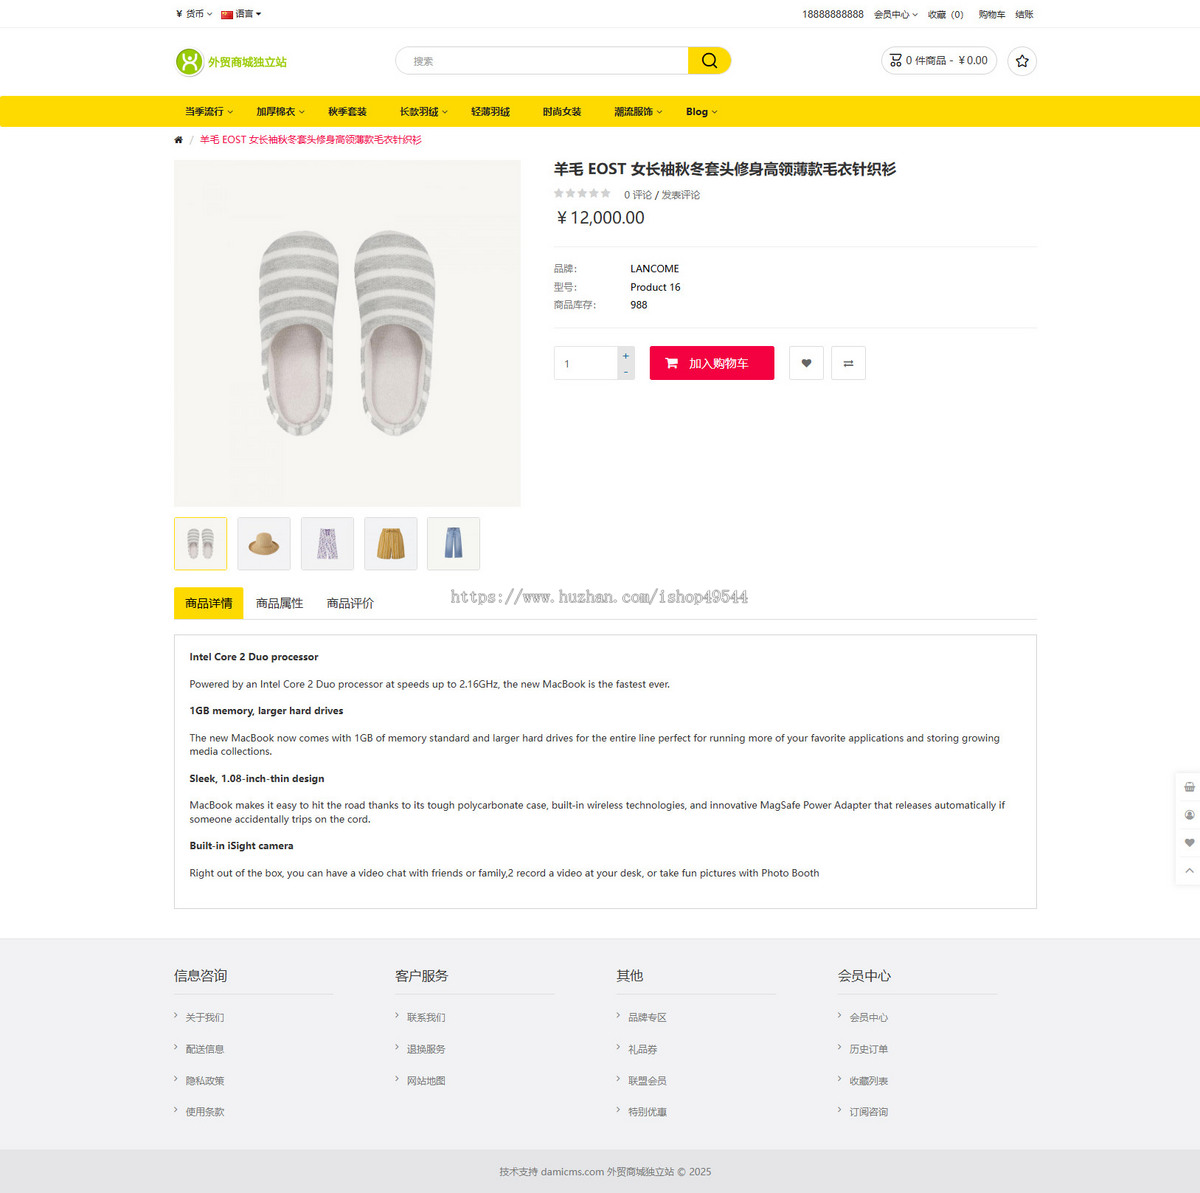The width and height of the screenshot is (1200, 1193).
Task: Open the 语言 language dropdown
Action: click(241, 14)
